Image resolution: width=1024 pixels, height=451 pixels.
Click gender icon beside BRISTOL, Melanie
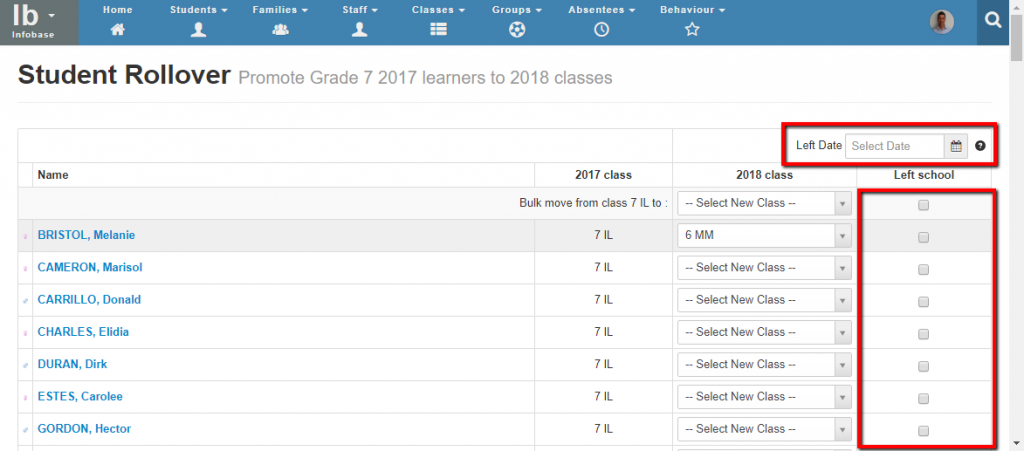click(25, 236)
